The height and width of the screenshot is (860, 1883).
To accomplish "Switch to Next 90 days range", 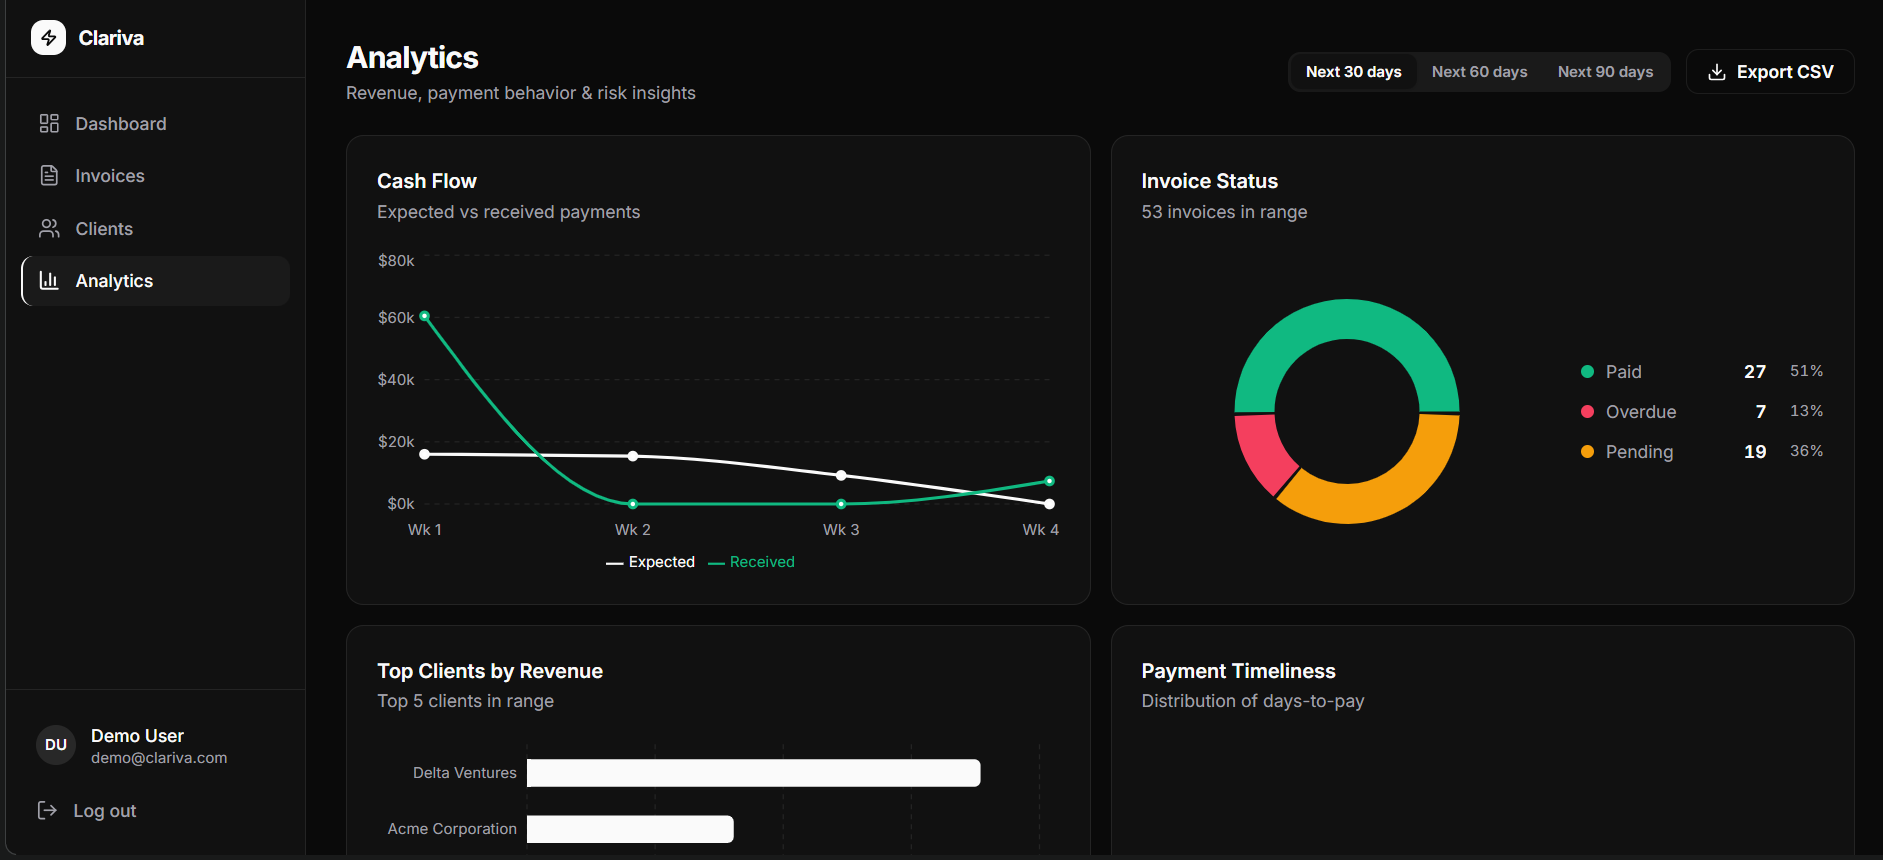I will tap(1605, 72).
